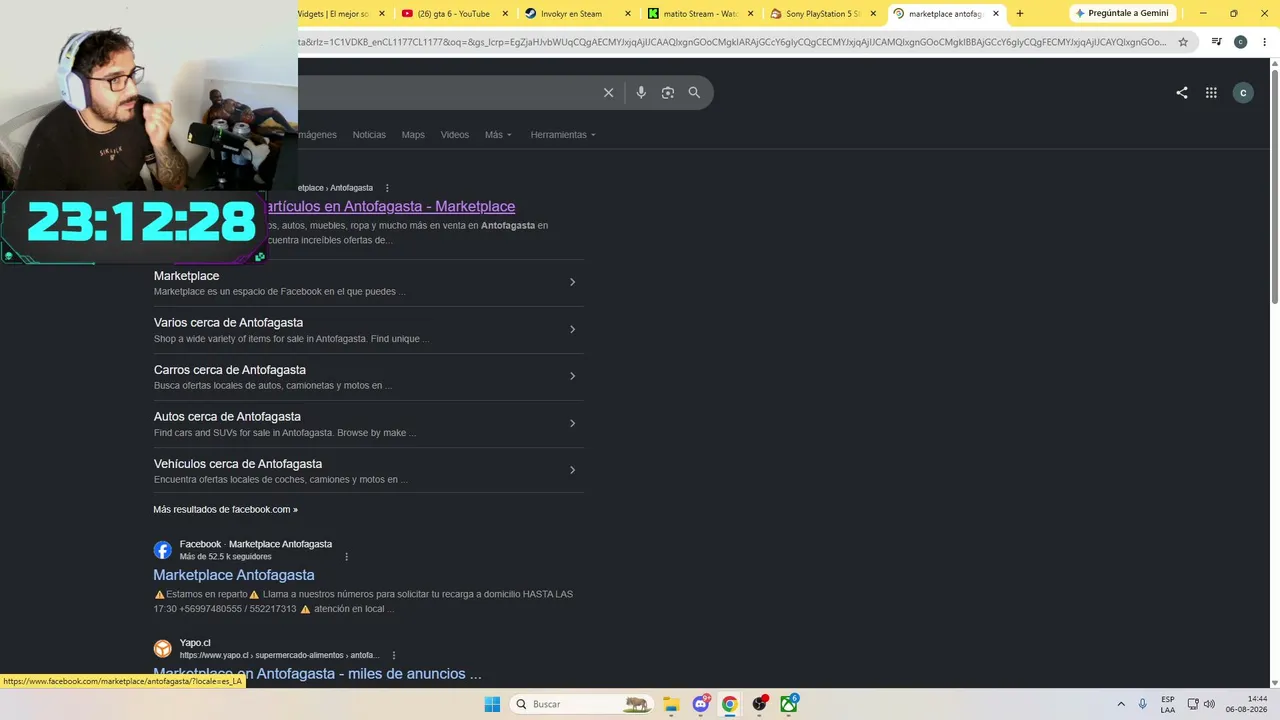The height and width of the screenshot is (720, 1280).
Task: Switch to Chrome in the taskbar
Action: 730,704
